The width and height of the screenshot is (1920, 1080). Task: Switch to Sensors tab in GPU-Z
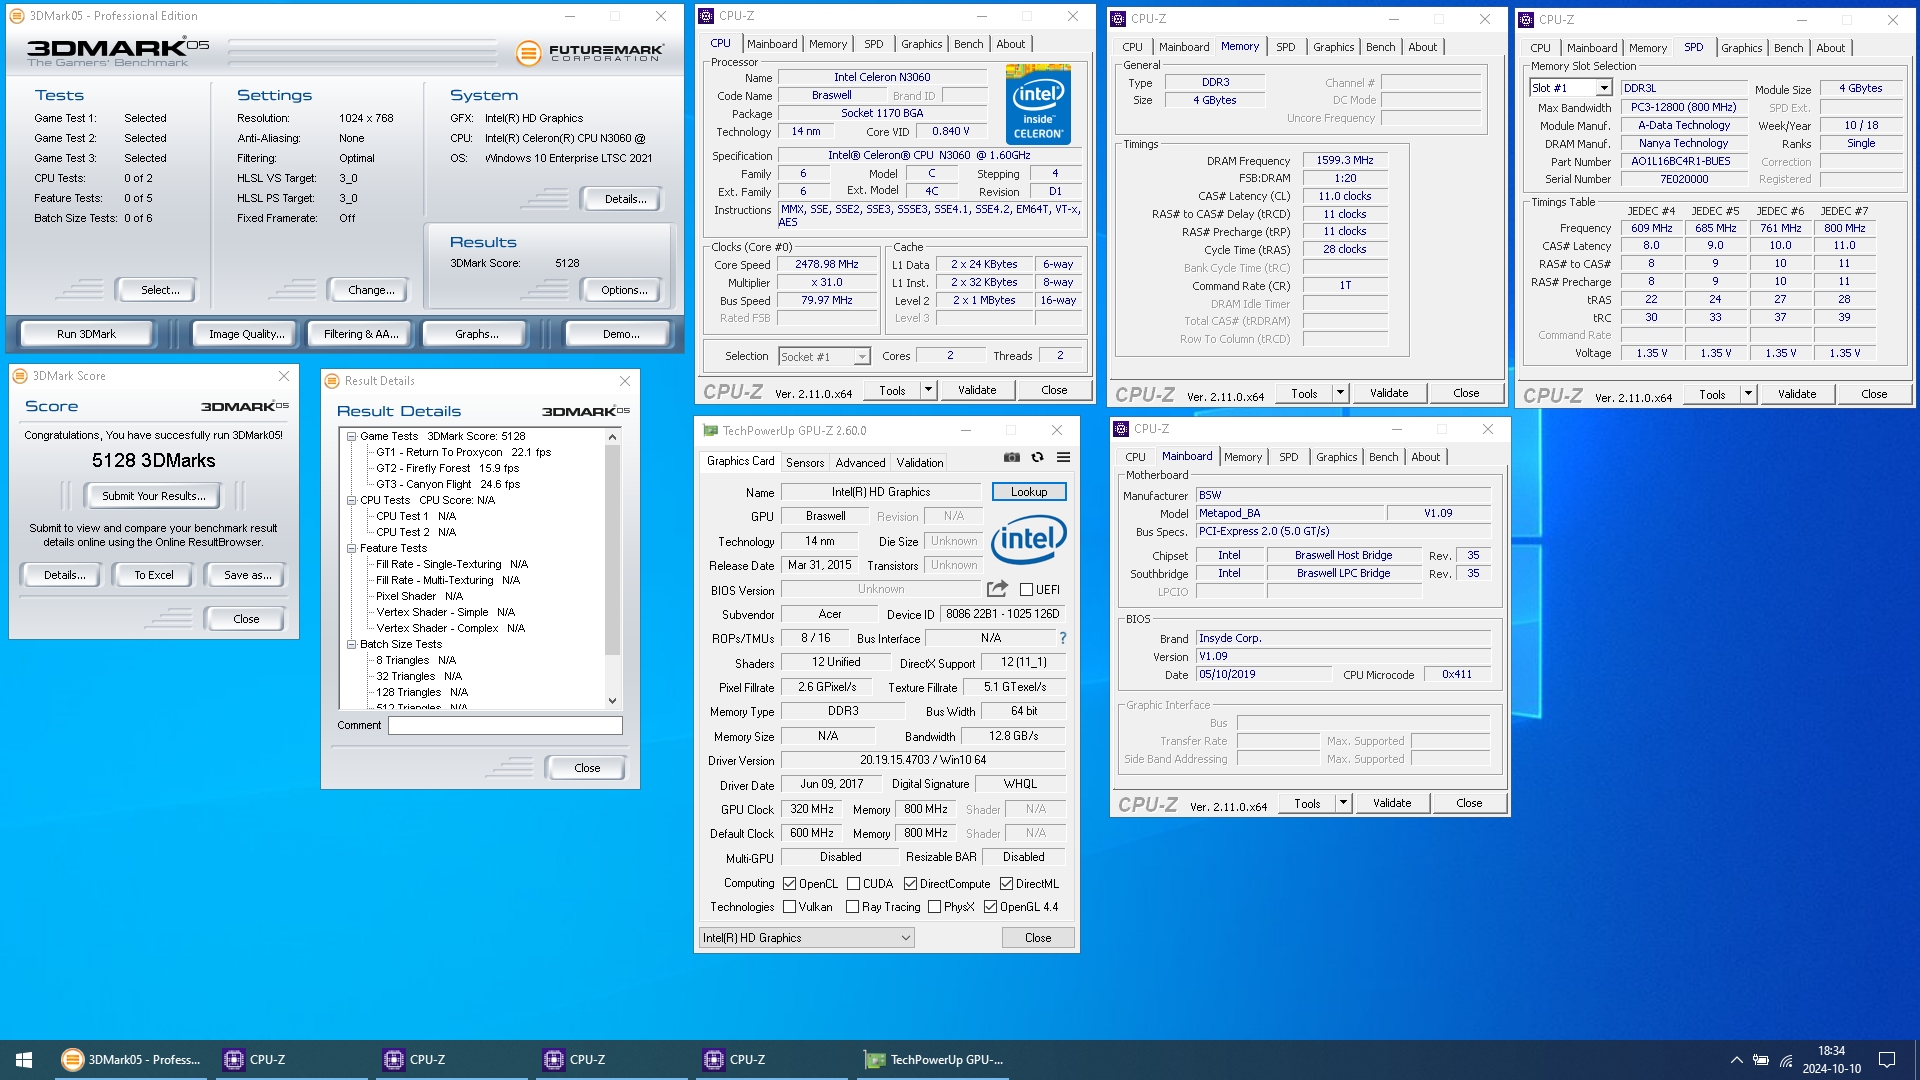[805, 463]
